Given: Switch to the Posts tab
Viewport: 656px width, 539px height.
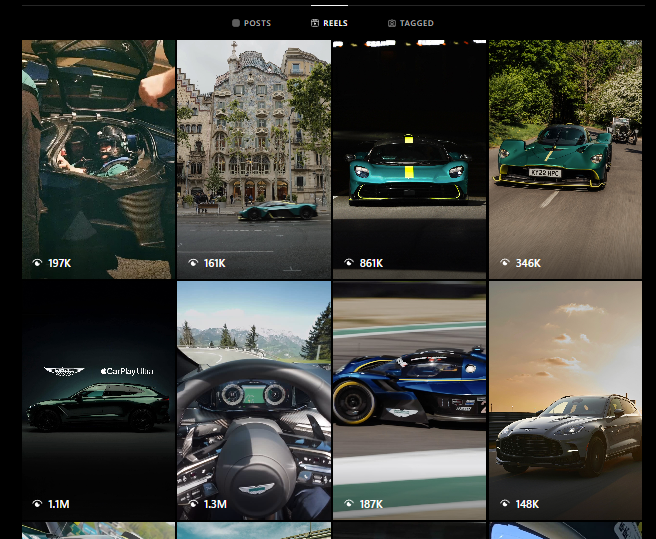Looking at the screenshot, I should 251,23.
